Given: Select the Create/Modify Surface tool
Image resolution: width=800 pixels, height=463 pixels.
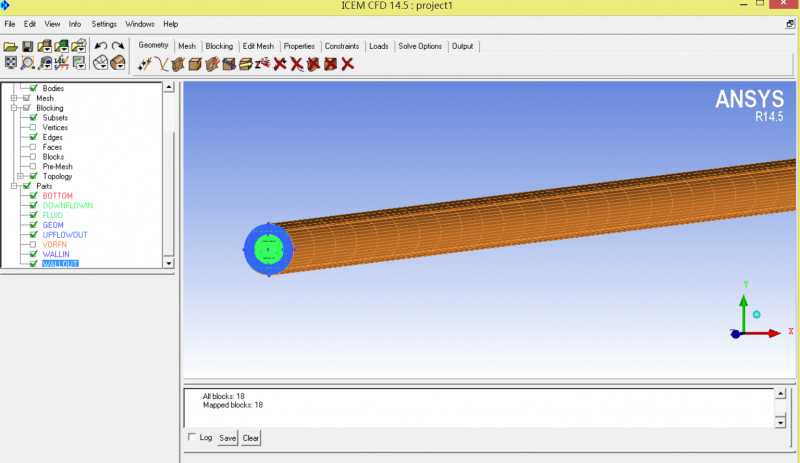Looking at the screenshot, I should pos(178,64).
